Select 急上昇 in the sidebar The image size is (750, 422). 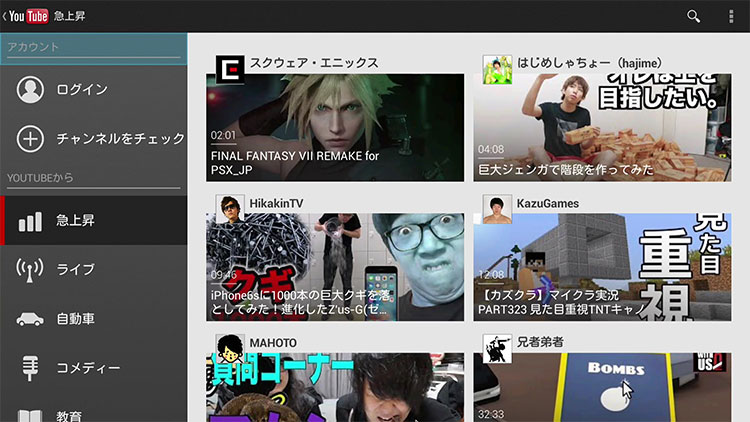tap(94, 220)
